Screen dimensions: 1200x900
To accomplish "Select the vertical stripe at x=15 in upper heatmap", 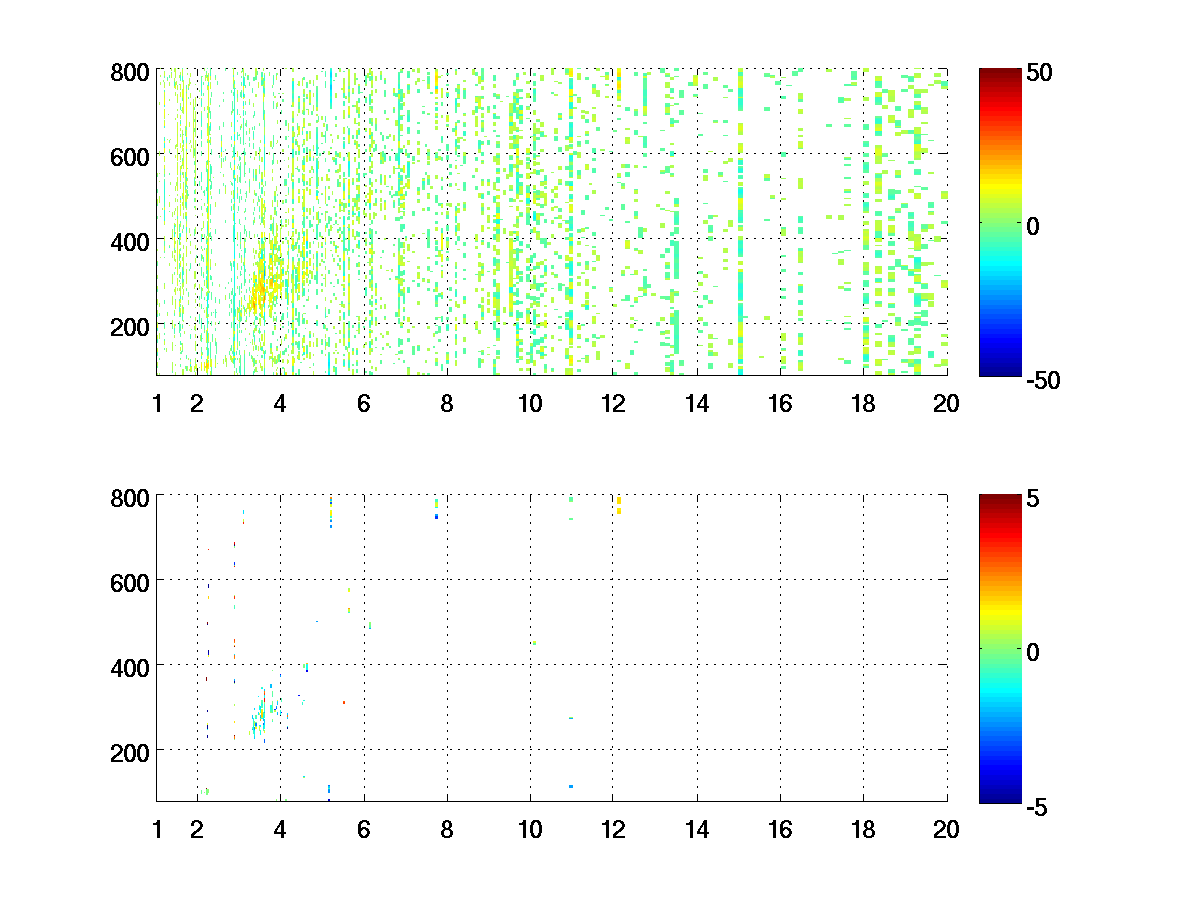I will [740, 222].
